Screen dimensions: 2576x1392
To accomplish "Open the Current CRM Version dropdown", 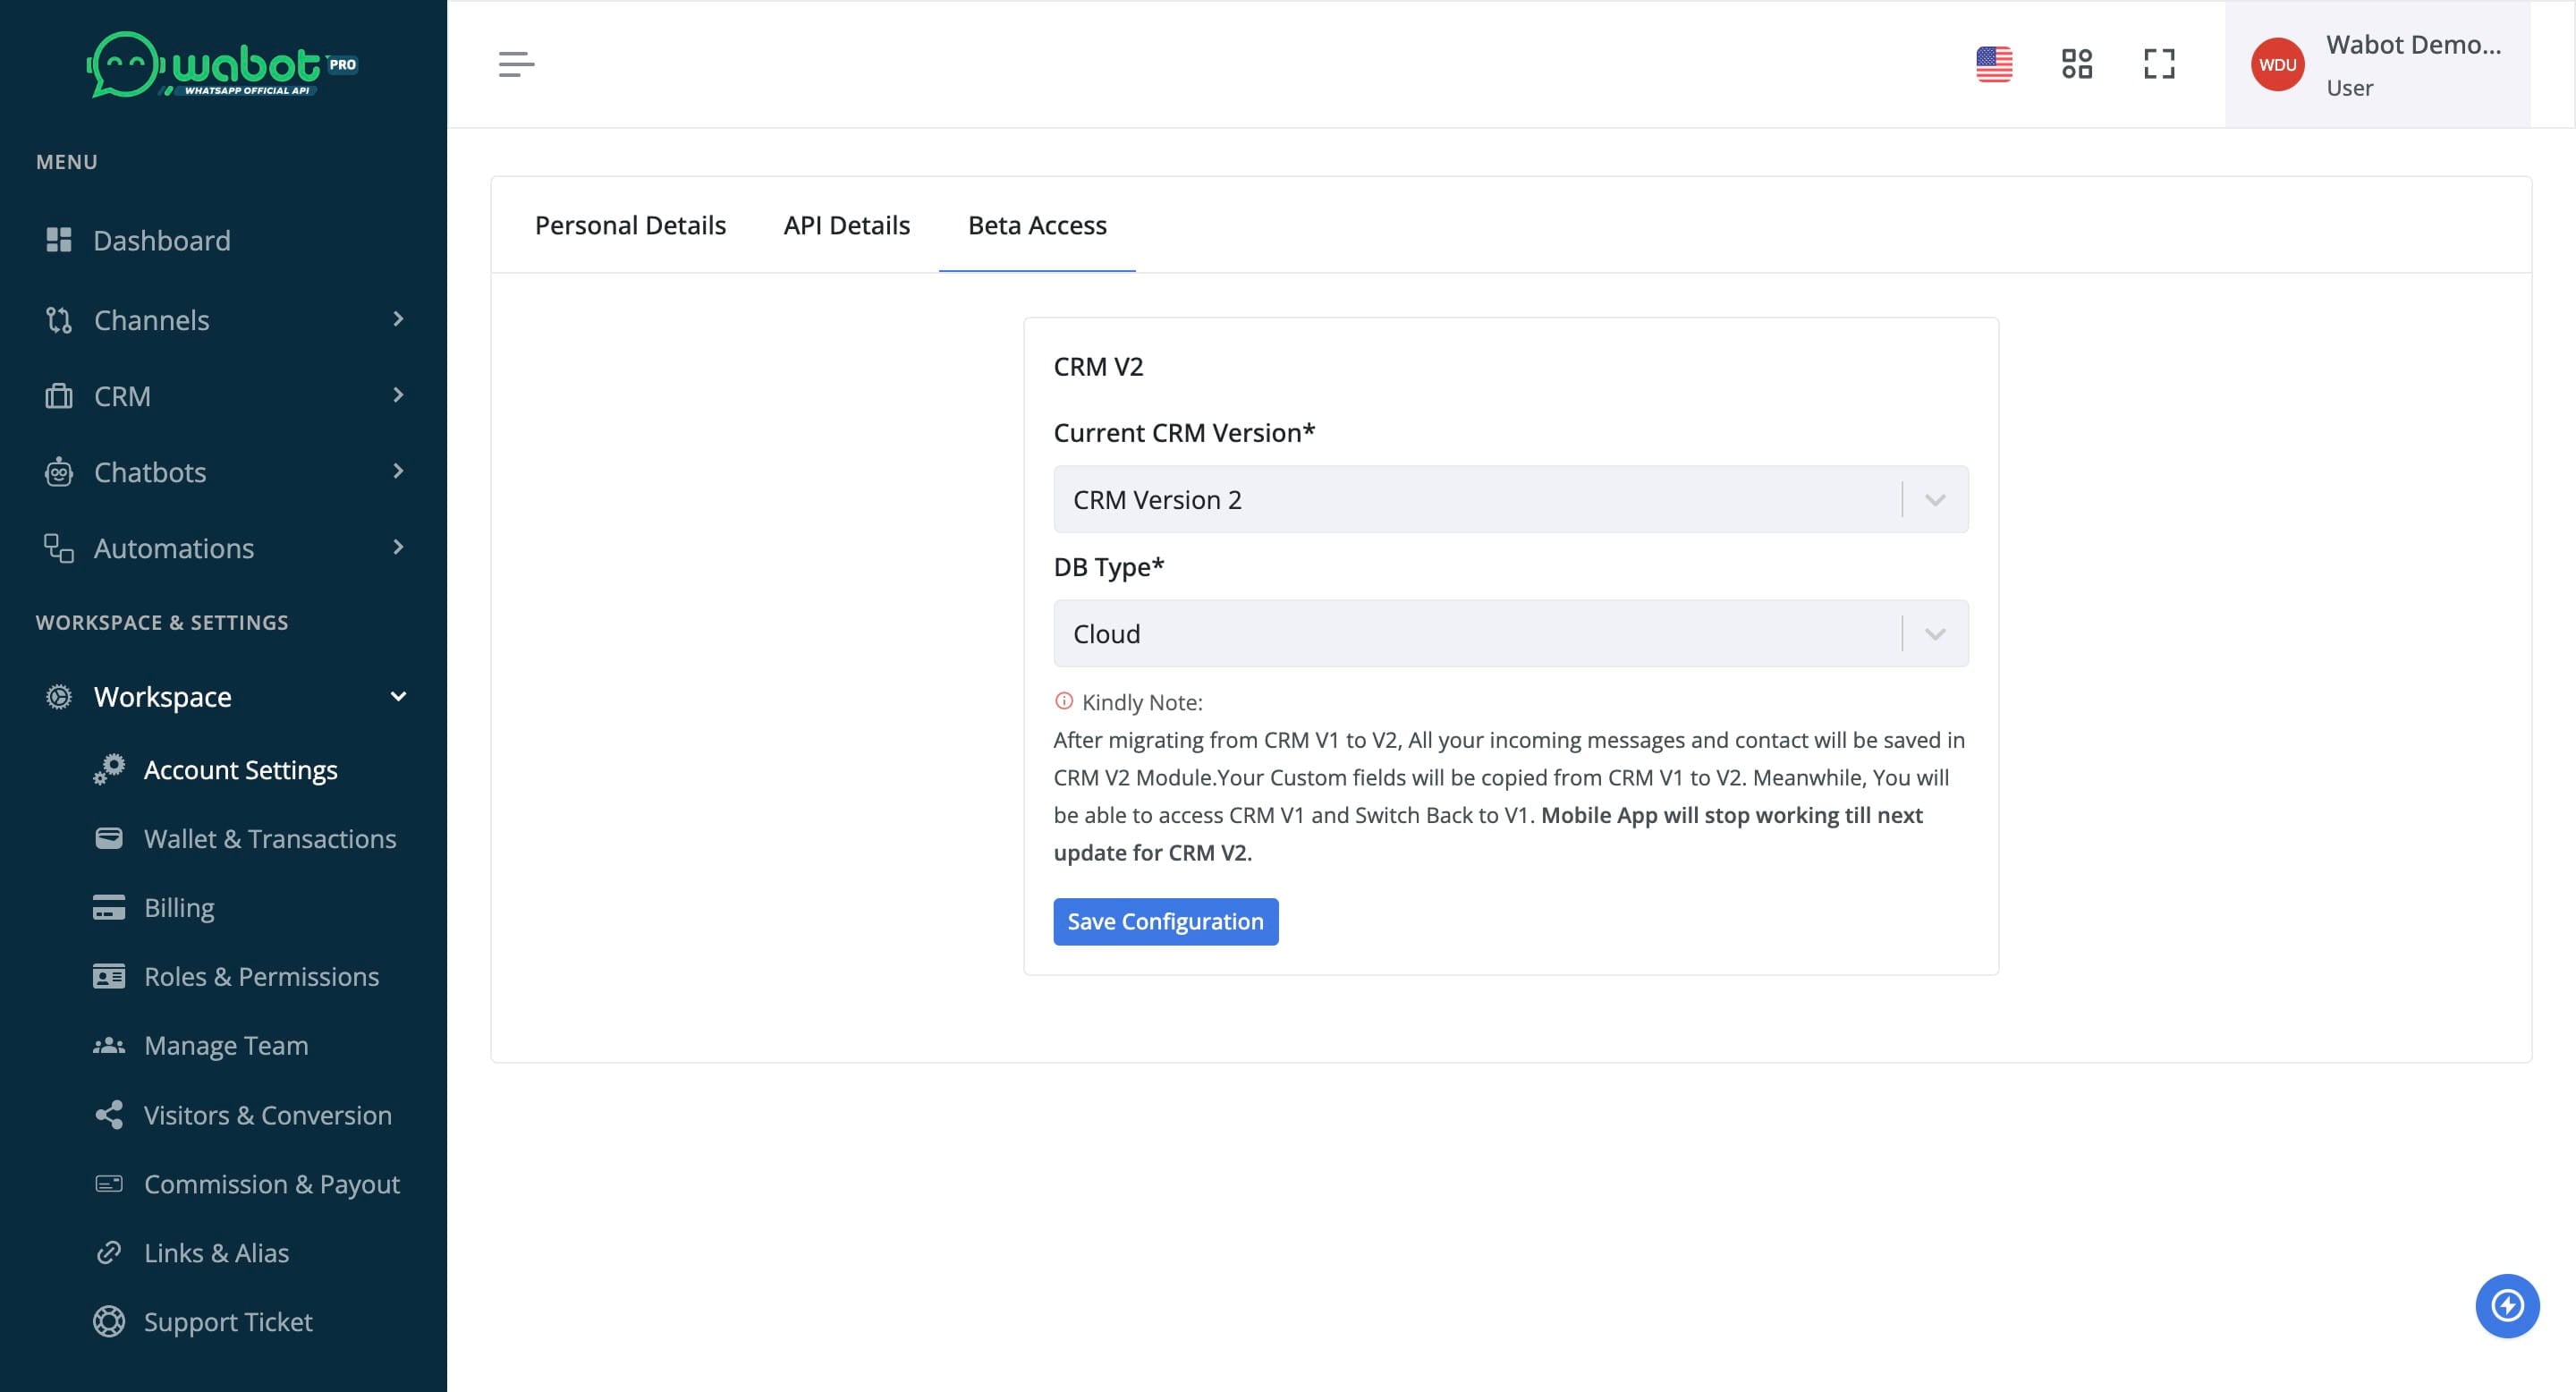I will 1510,499.
